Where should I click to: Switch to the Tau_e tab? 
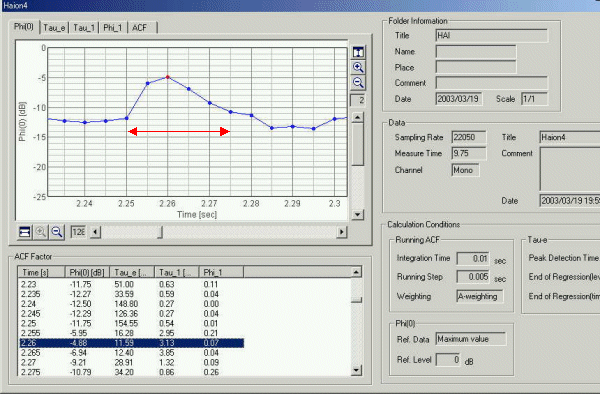click(54, 28)
